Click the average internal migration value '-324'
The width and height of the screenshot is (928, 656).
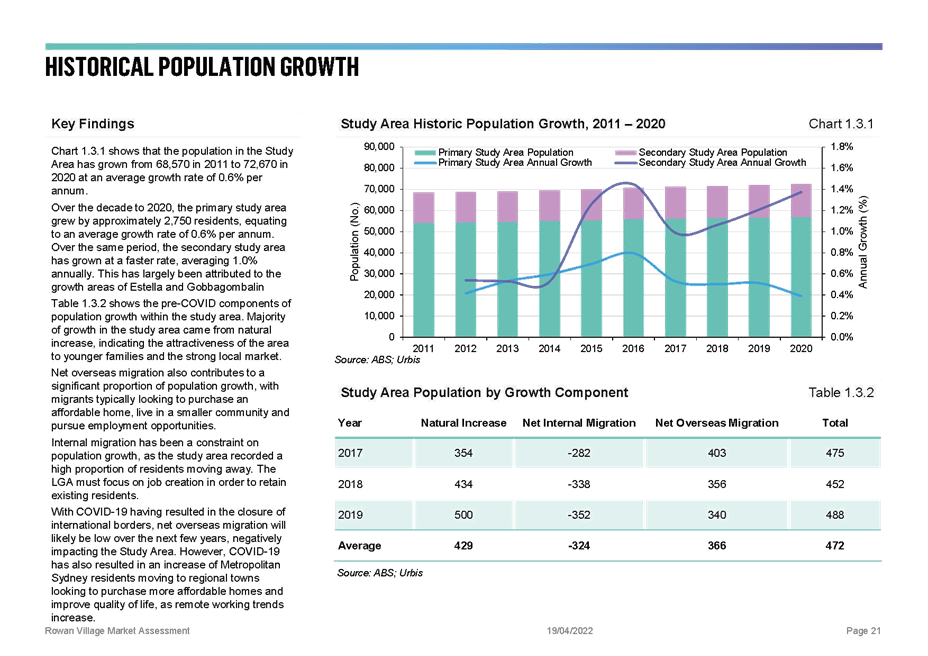(x=579, y=546)
